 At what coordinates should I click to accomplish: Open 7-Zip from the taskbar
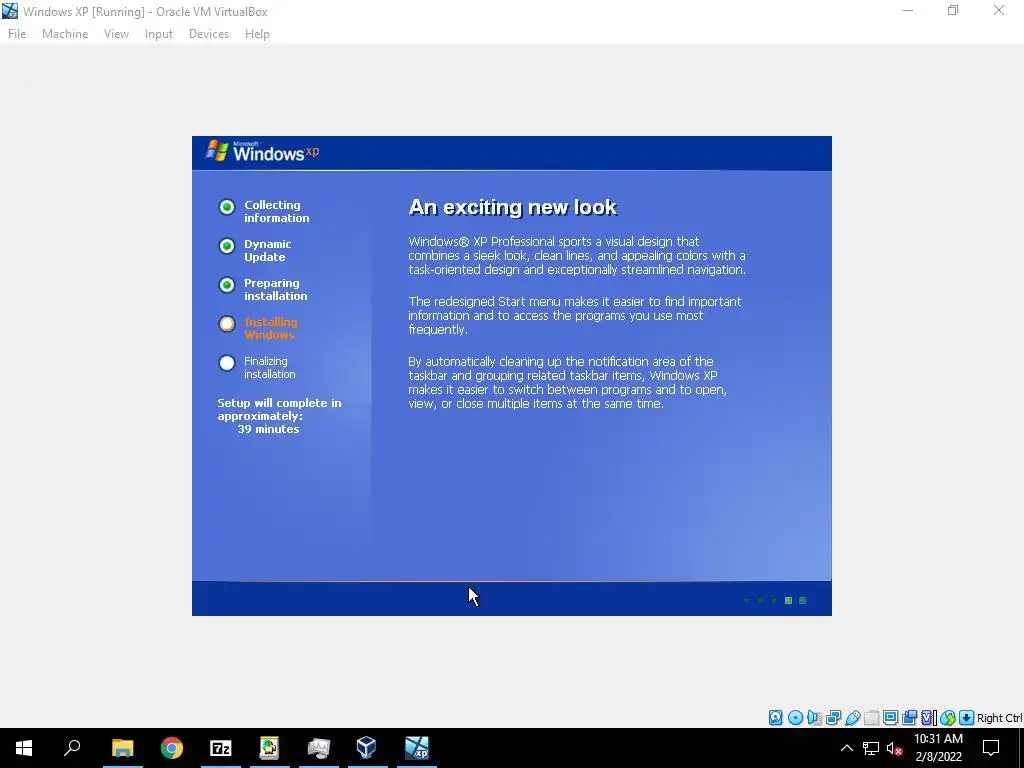[x=221, y=748]
